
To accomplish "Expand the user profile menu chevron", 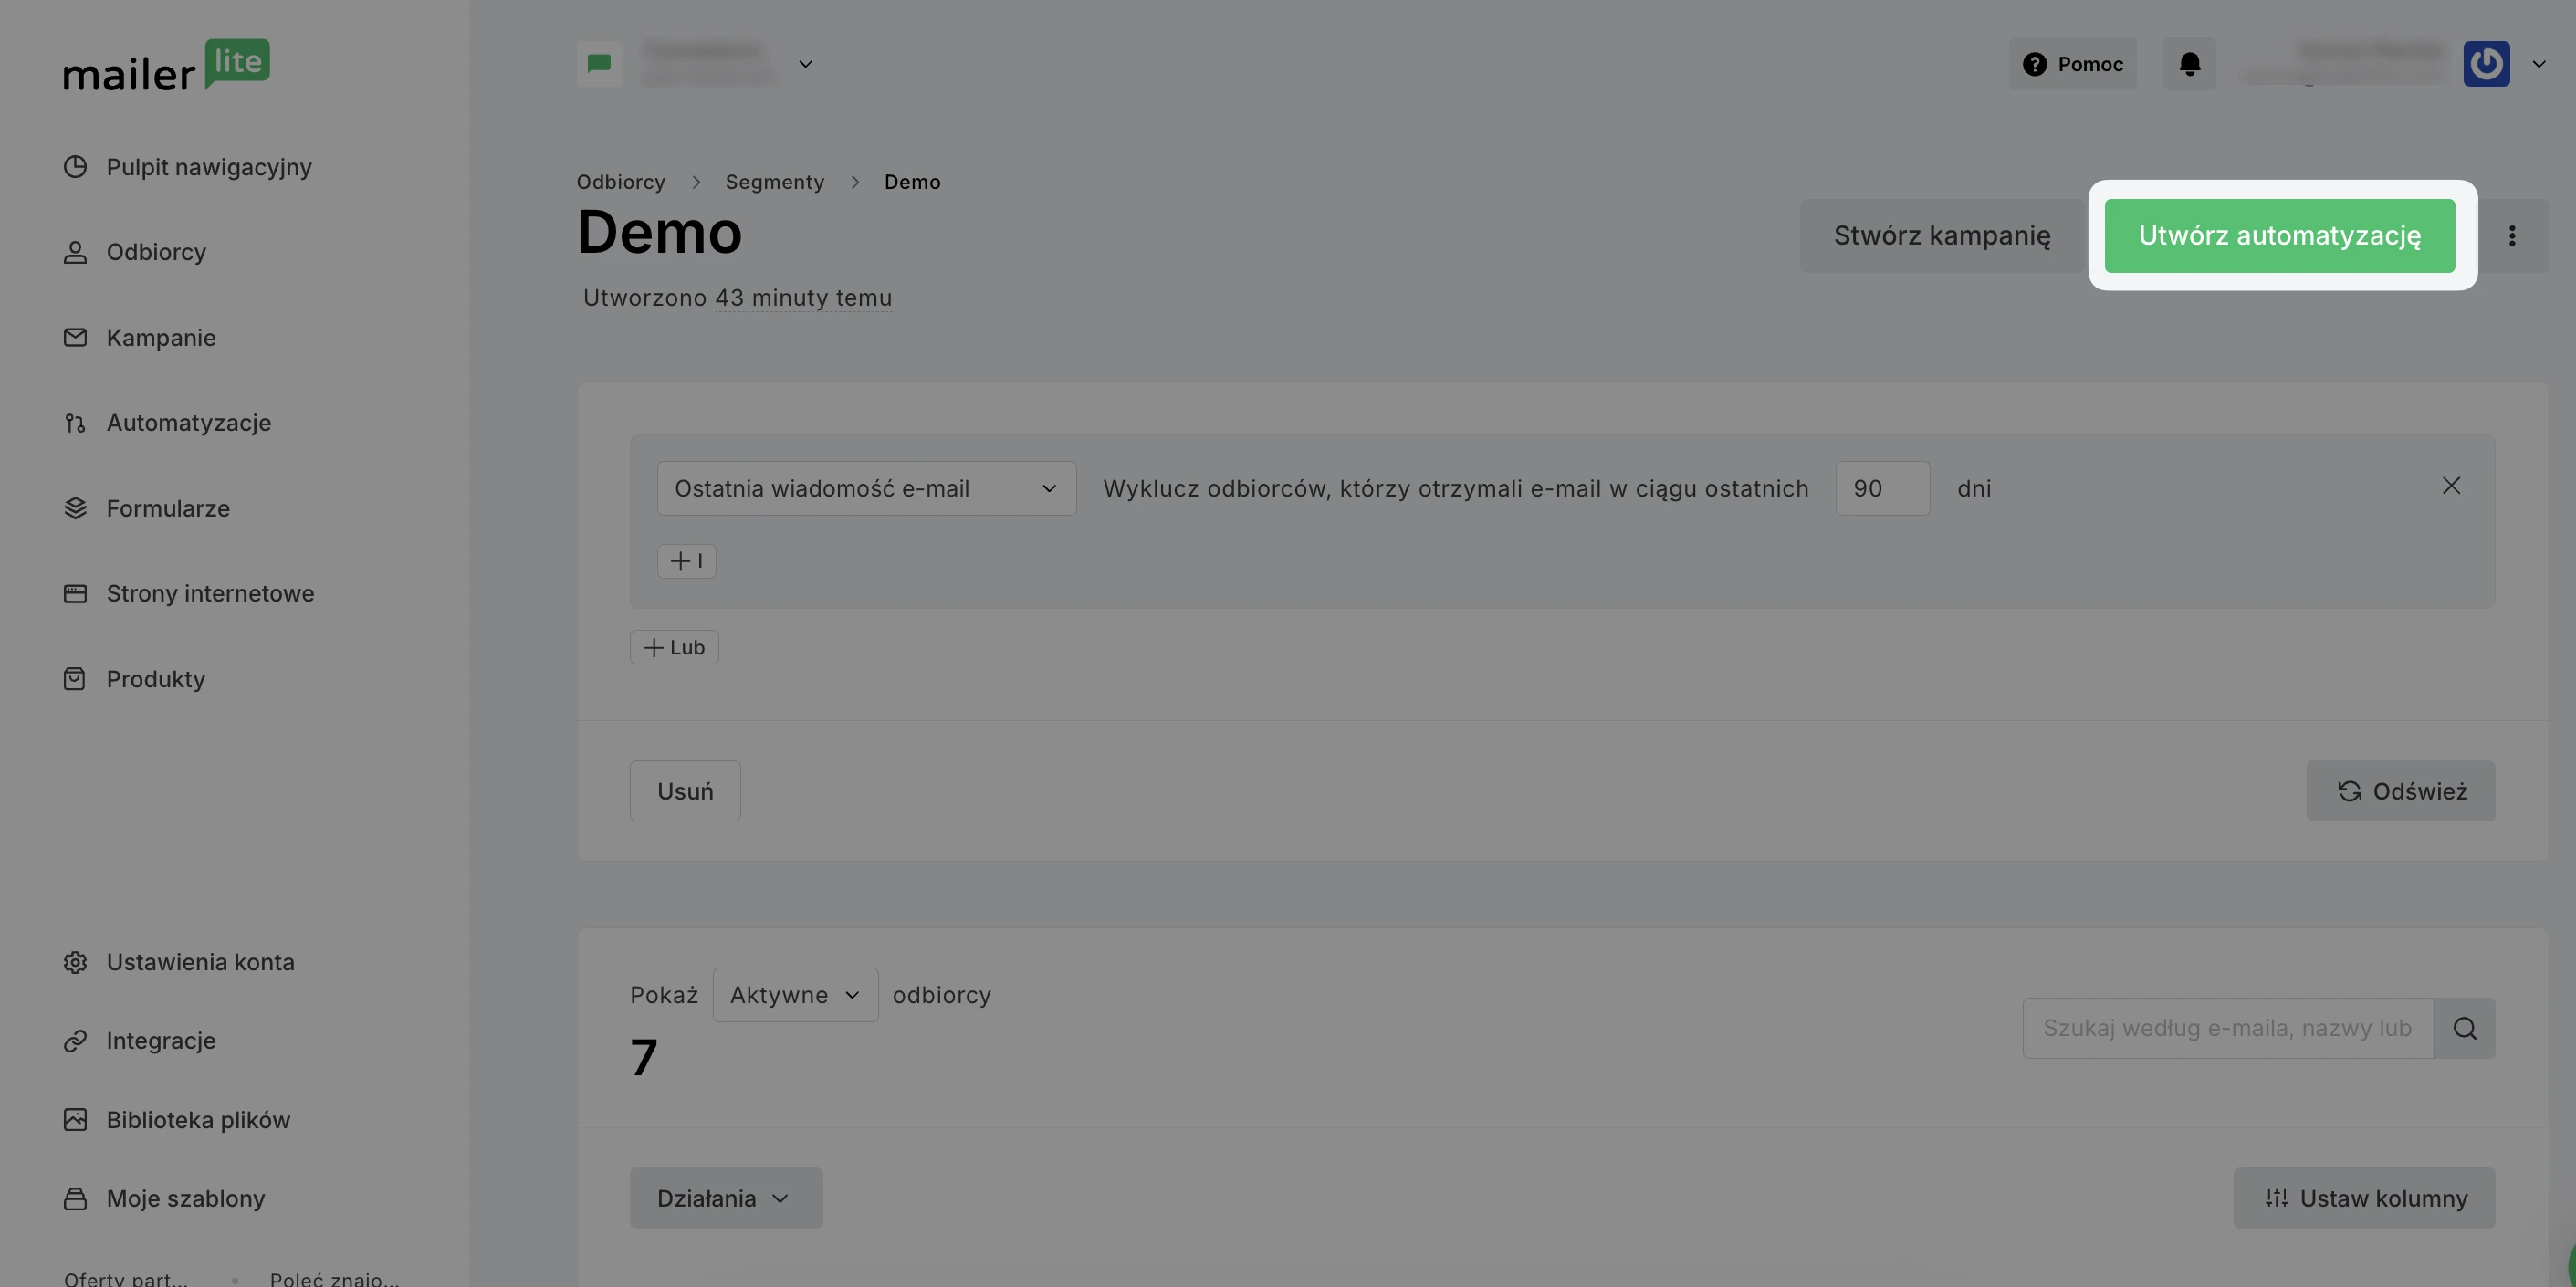I will (2538, 64).
